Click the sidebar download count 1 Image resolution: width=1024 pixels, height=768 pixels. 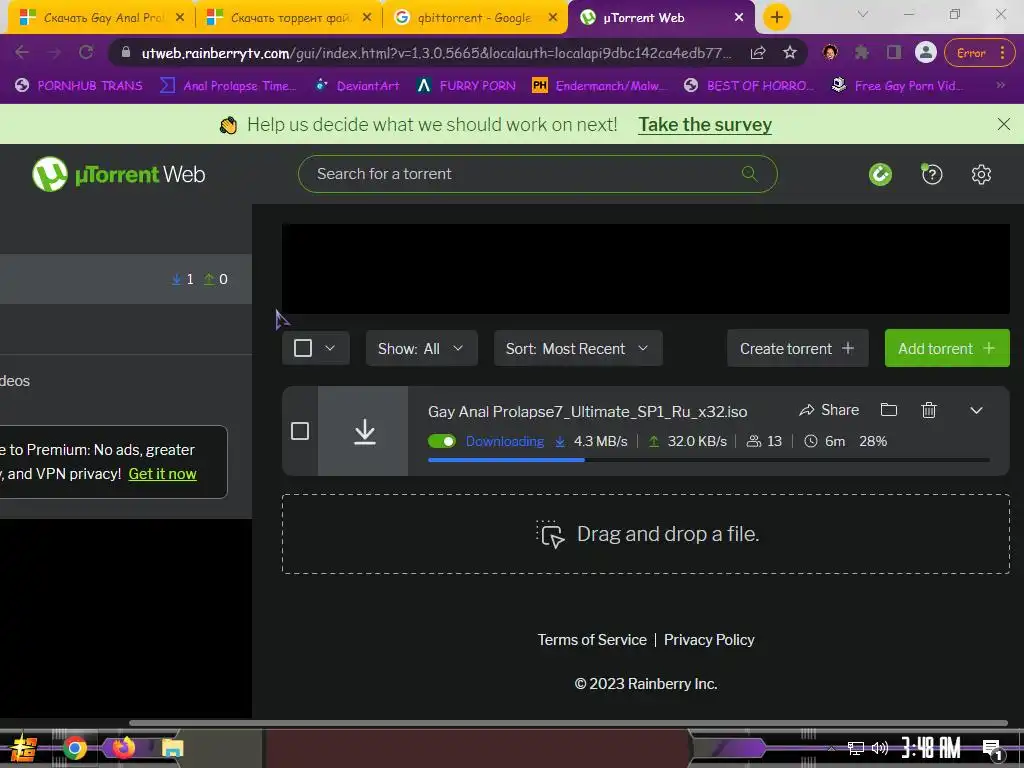pos(183,280)
